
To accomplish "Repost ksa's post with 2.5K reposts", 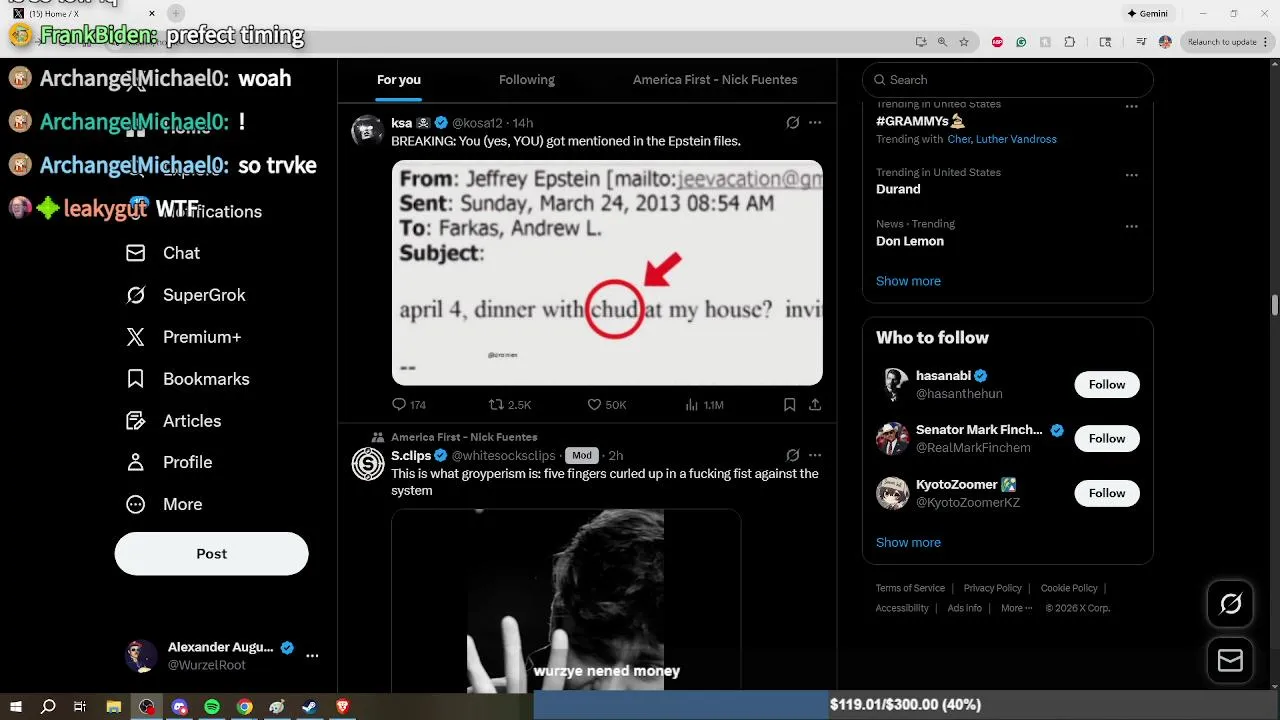I will [509, 405].
